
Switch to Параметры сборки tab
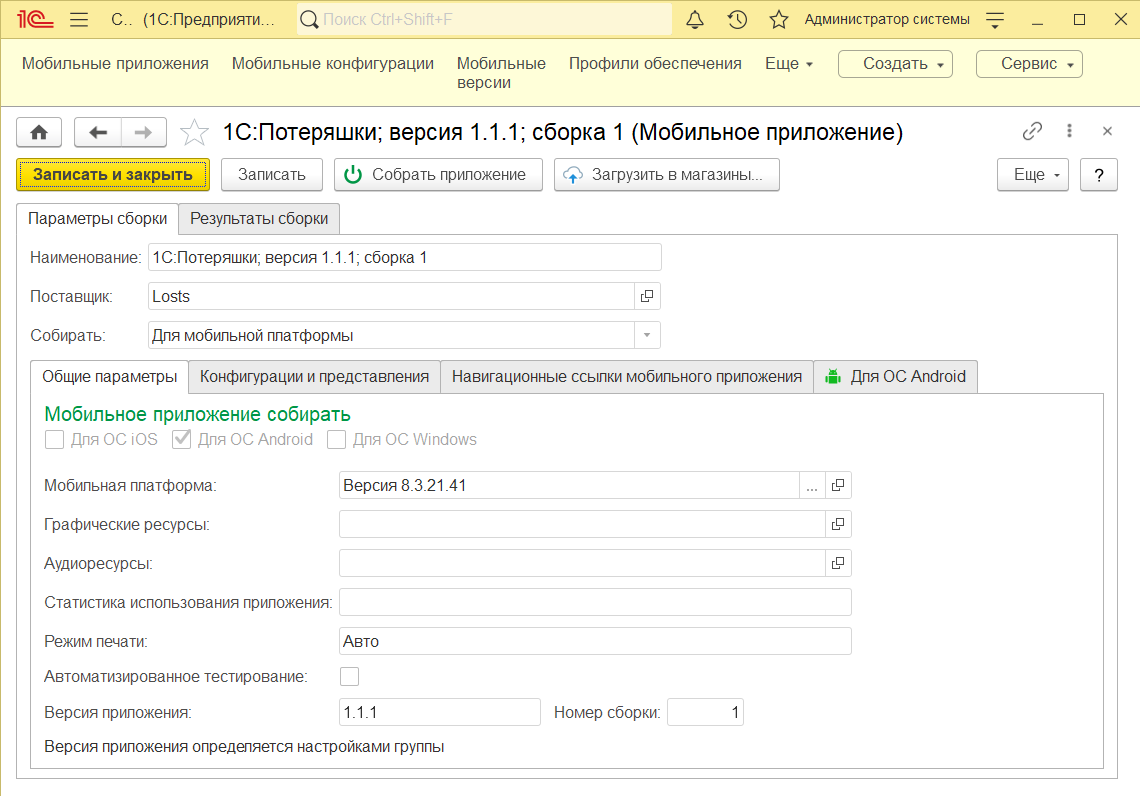(x=97, y=219)
